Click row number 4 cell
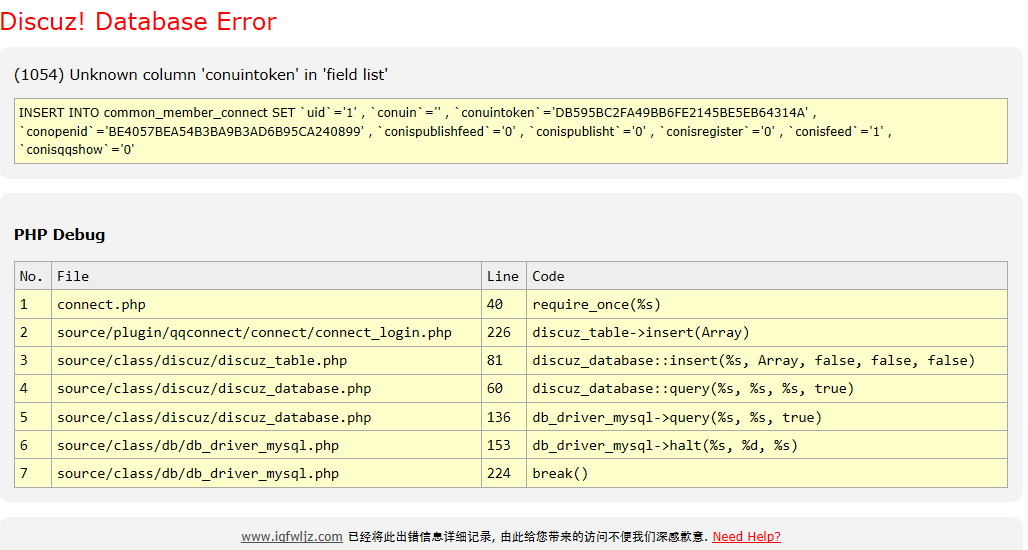 [x=33, y=389]
